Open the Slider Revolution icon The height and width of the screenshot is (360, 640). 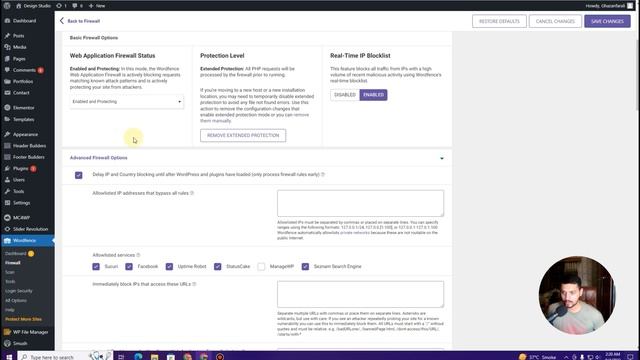point(7,229)
